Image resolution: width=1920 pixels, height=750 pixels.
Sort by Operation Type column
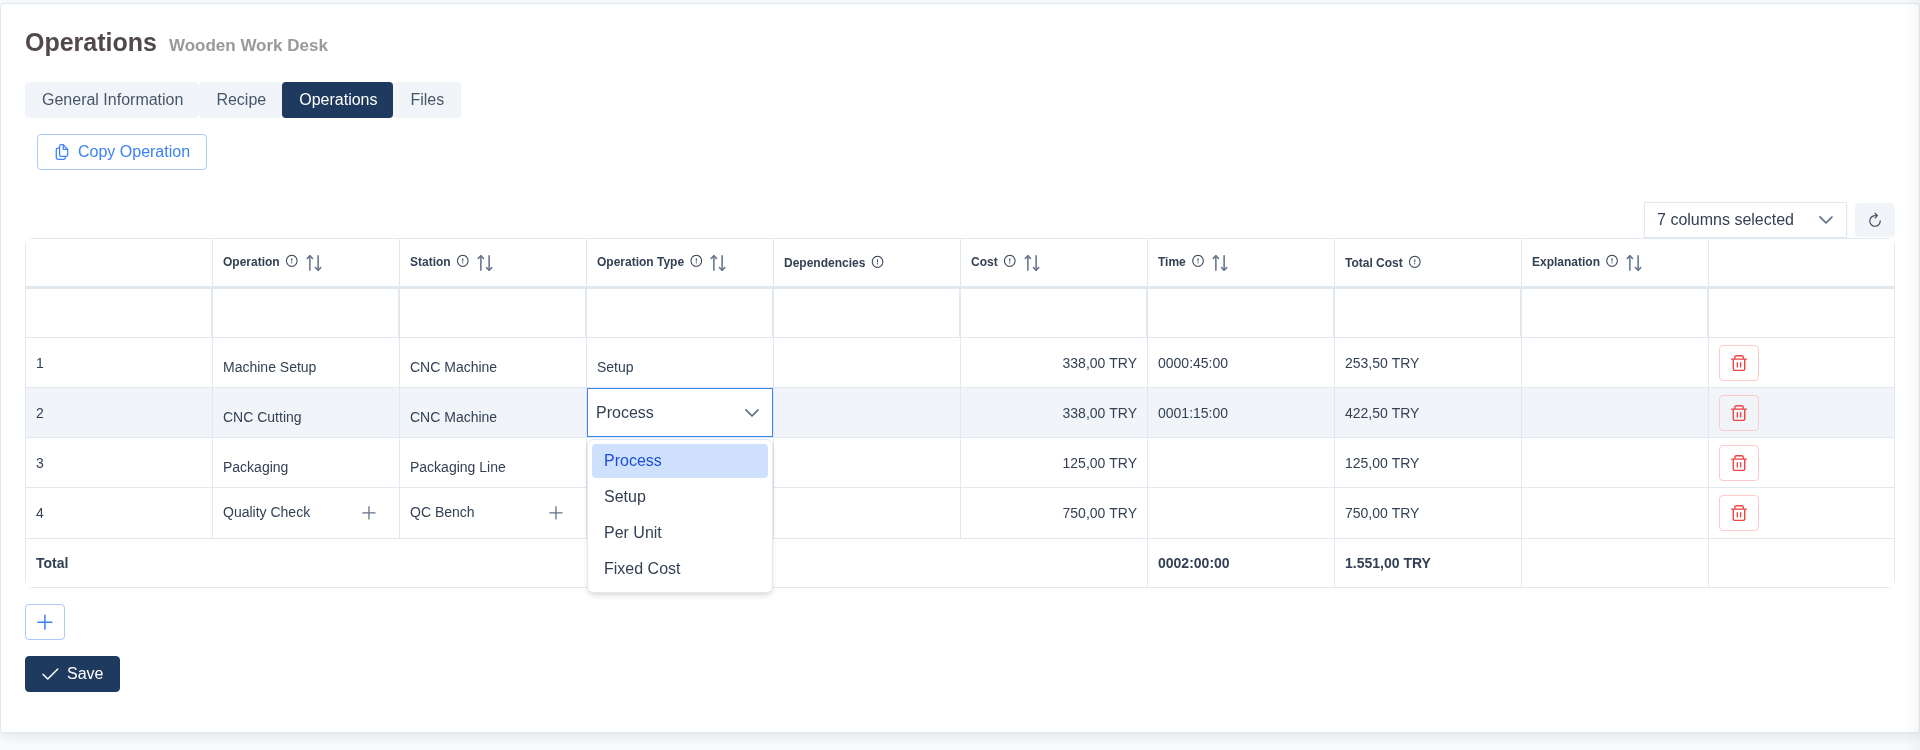tap(718, 263)
